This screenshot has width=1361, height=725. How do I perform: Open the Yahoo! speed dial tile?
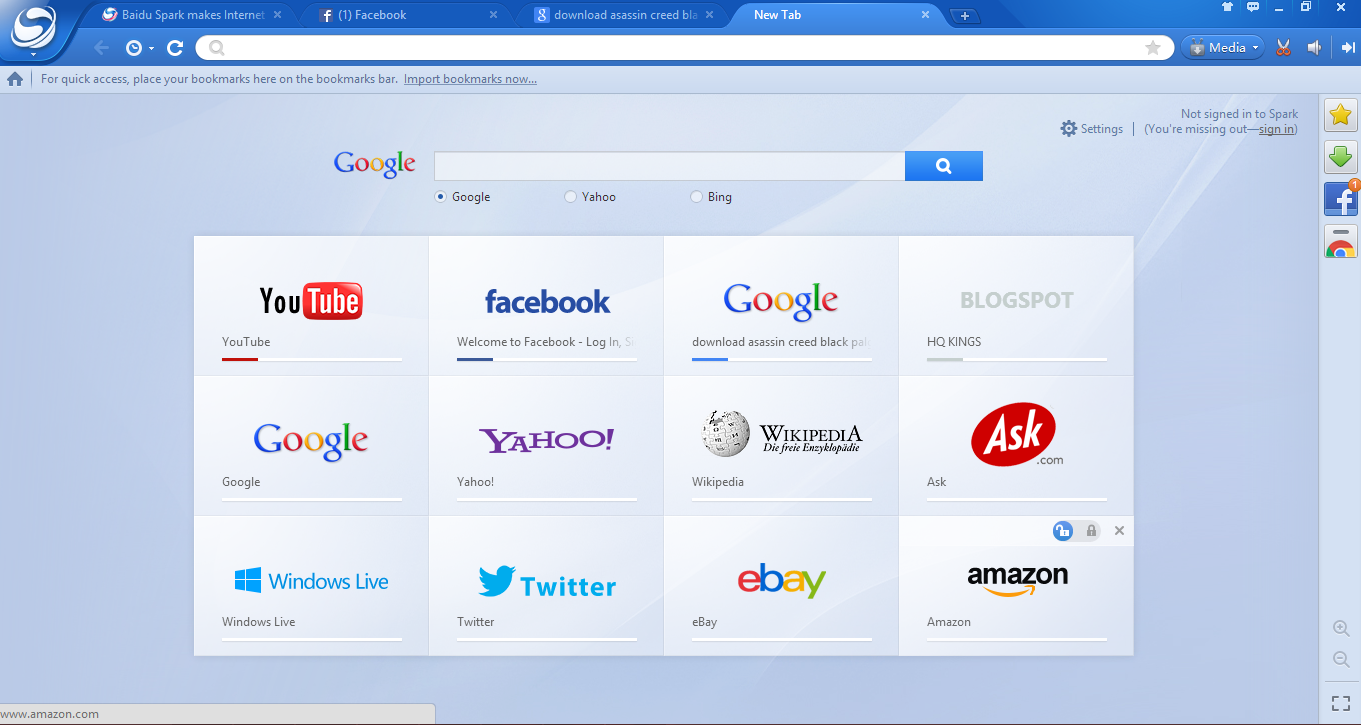click(x=546, y=446)
